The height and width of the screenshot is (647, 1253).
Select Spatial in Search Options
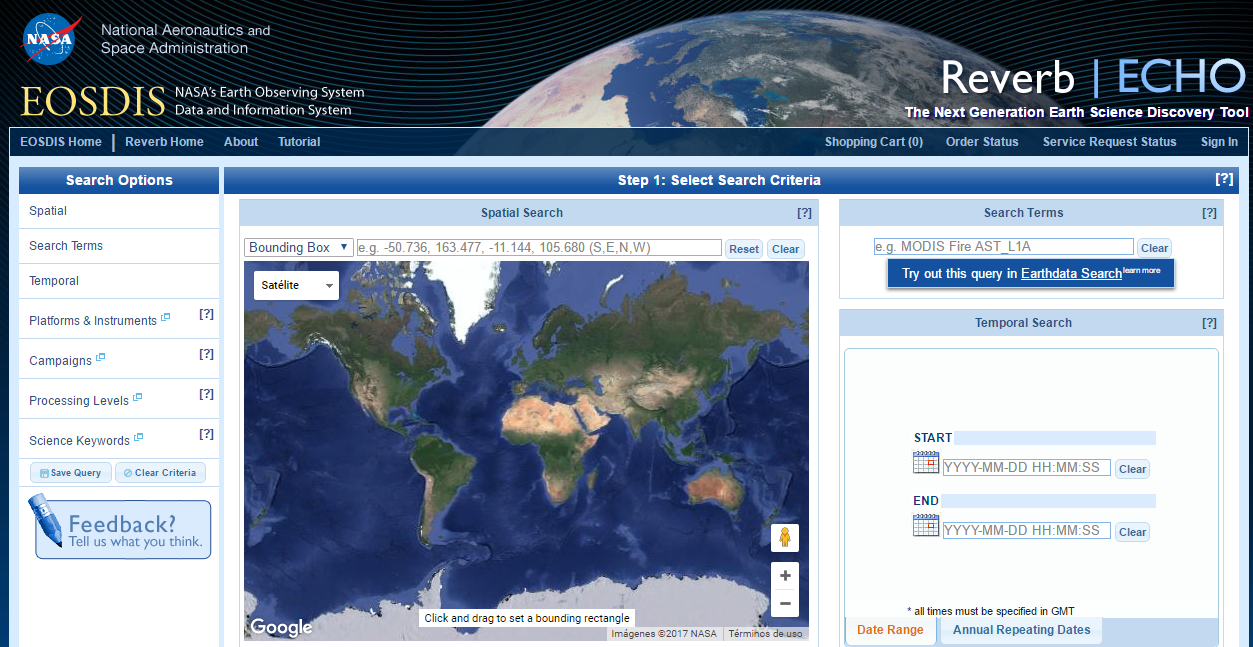click(48, 211)
